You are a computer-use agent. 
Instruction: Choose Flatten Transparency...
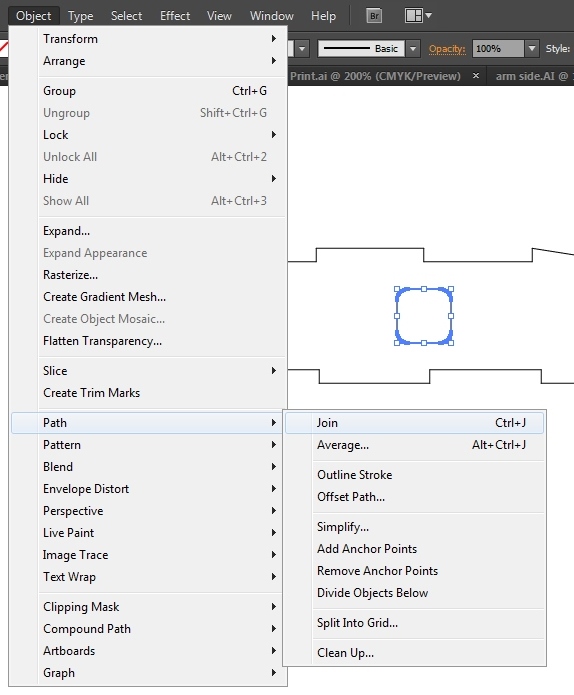(x=148, y=341)
